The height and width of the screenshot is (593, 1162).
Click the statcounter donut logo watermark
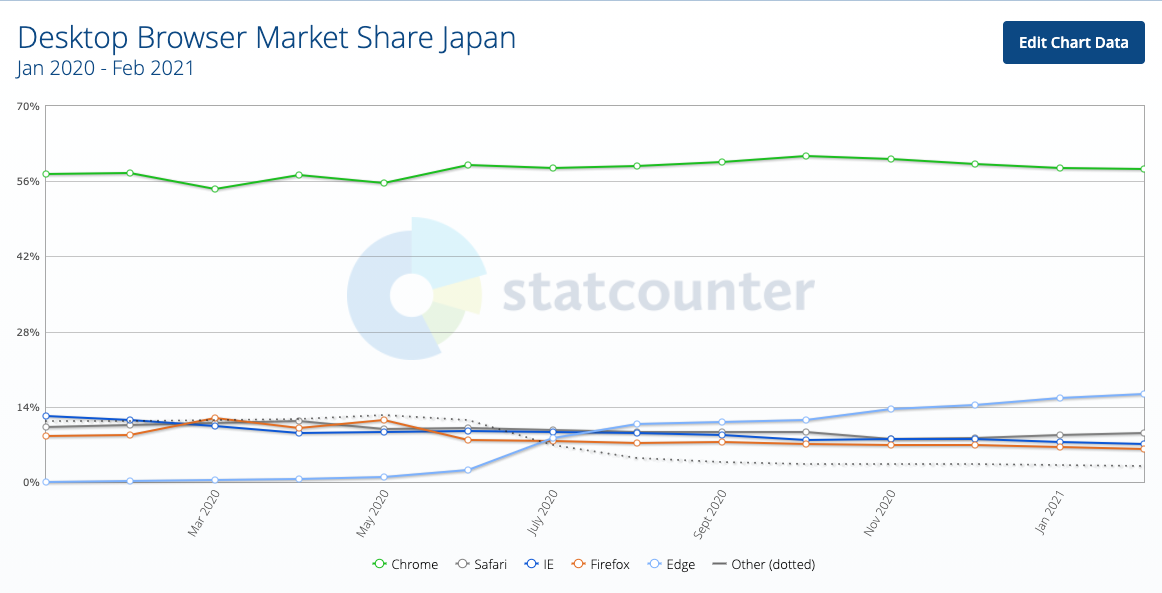click(x=416, y=288)
